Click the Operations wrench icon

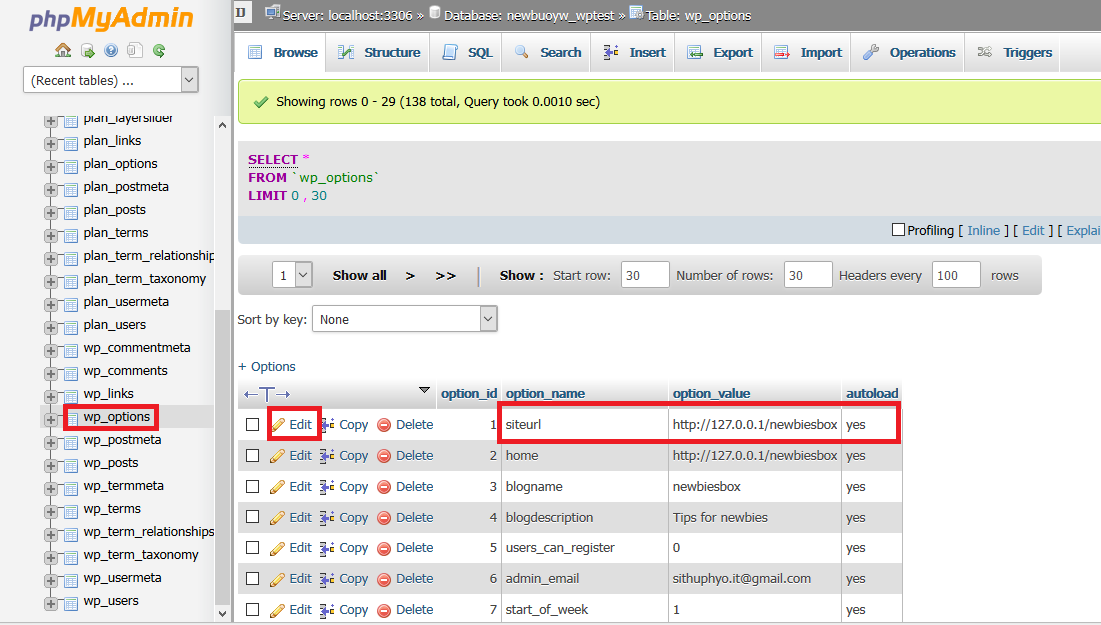[871, 52]
